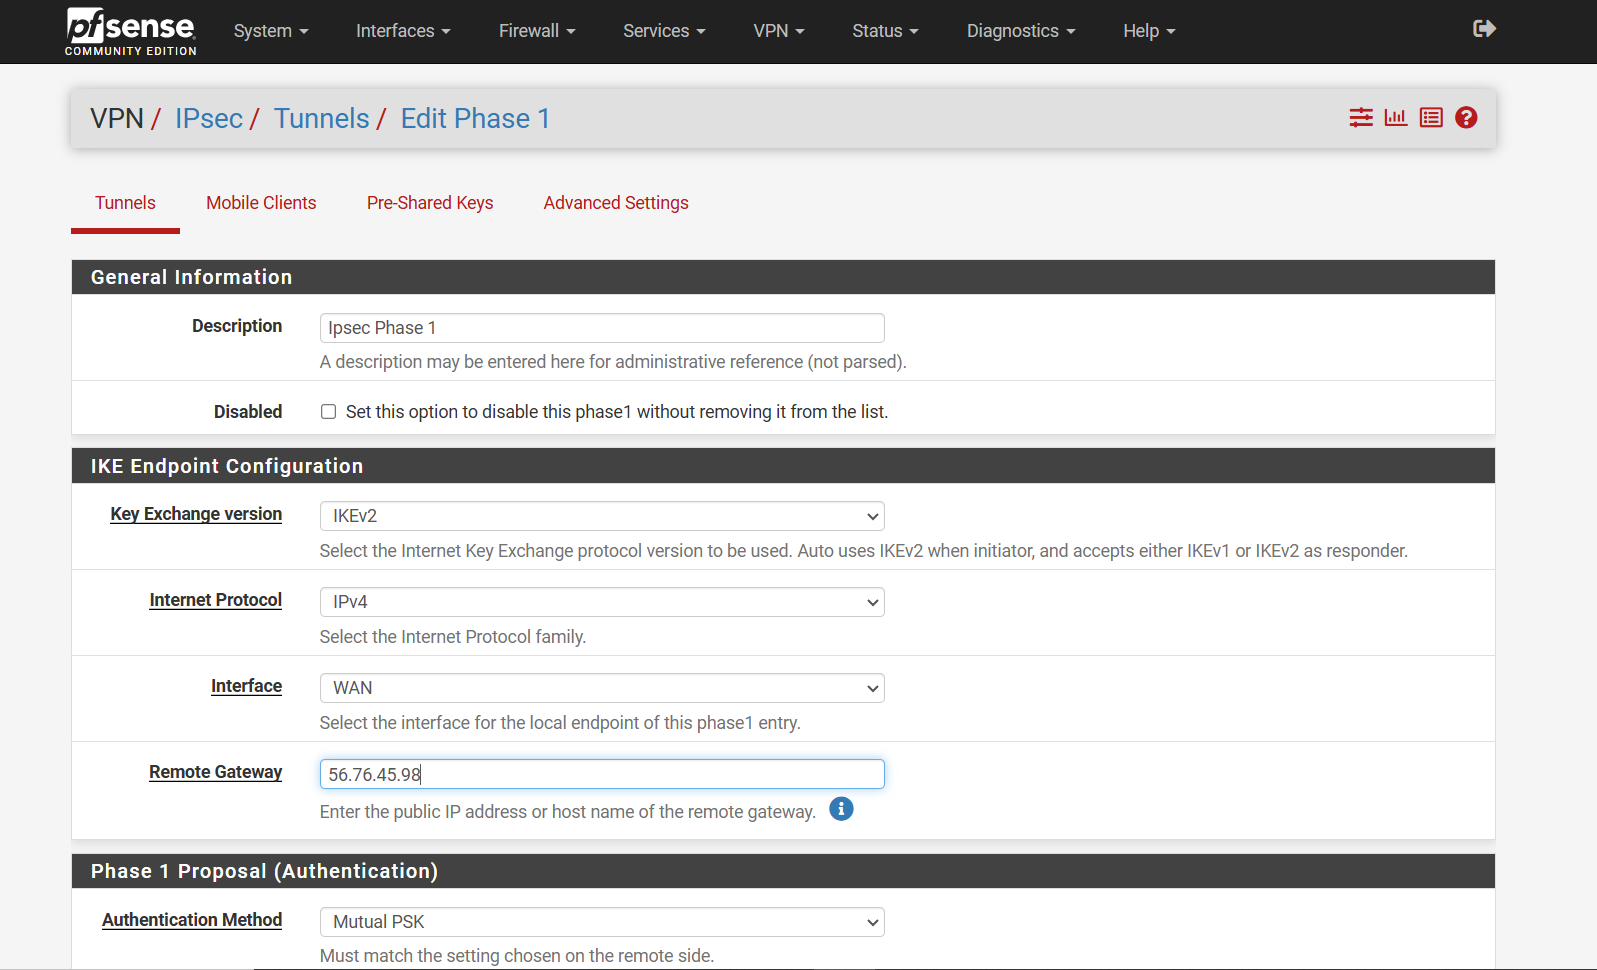Open the Diagnostics menu
Image resolution: width=1597 pixels, height=970 pixels.
click(1020, 31)
